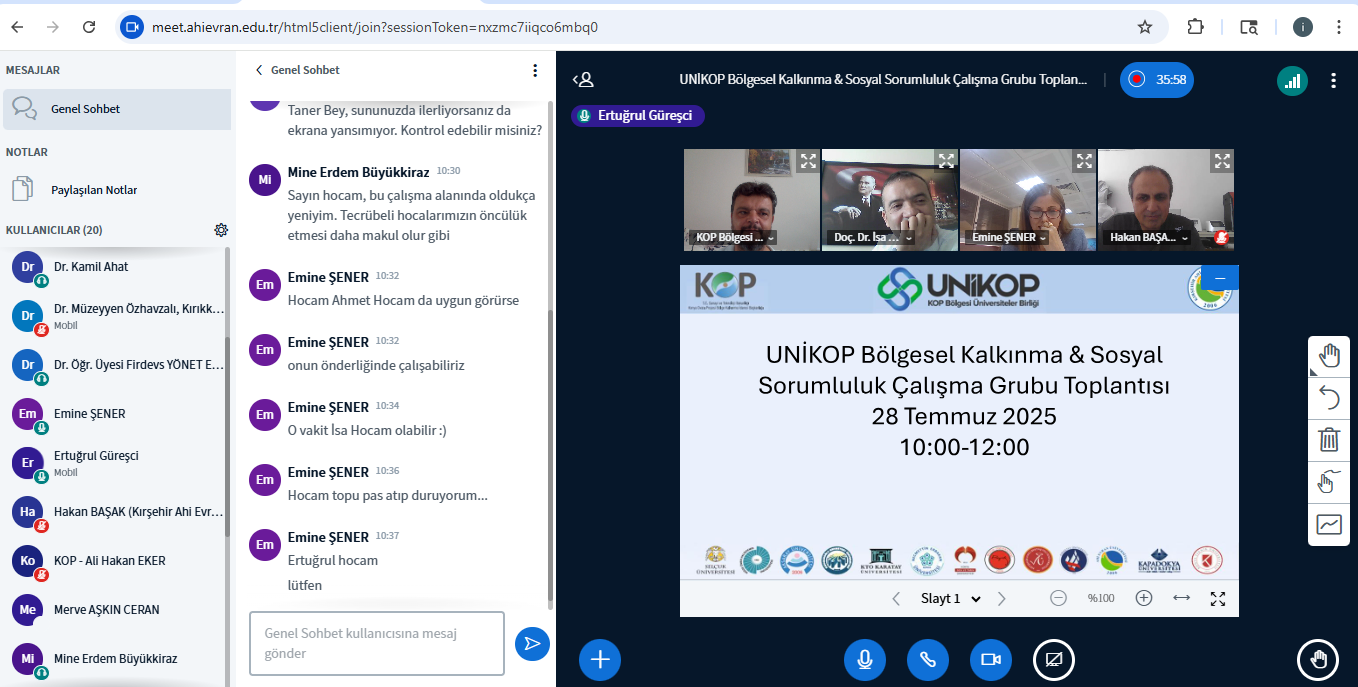Open the Slayt 1 slide dropdown
The height and width of the screenshot is (687, 1358).
950,598
